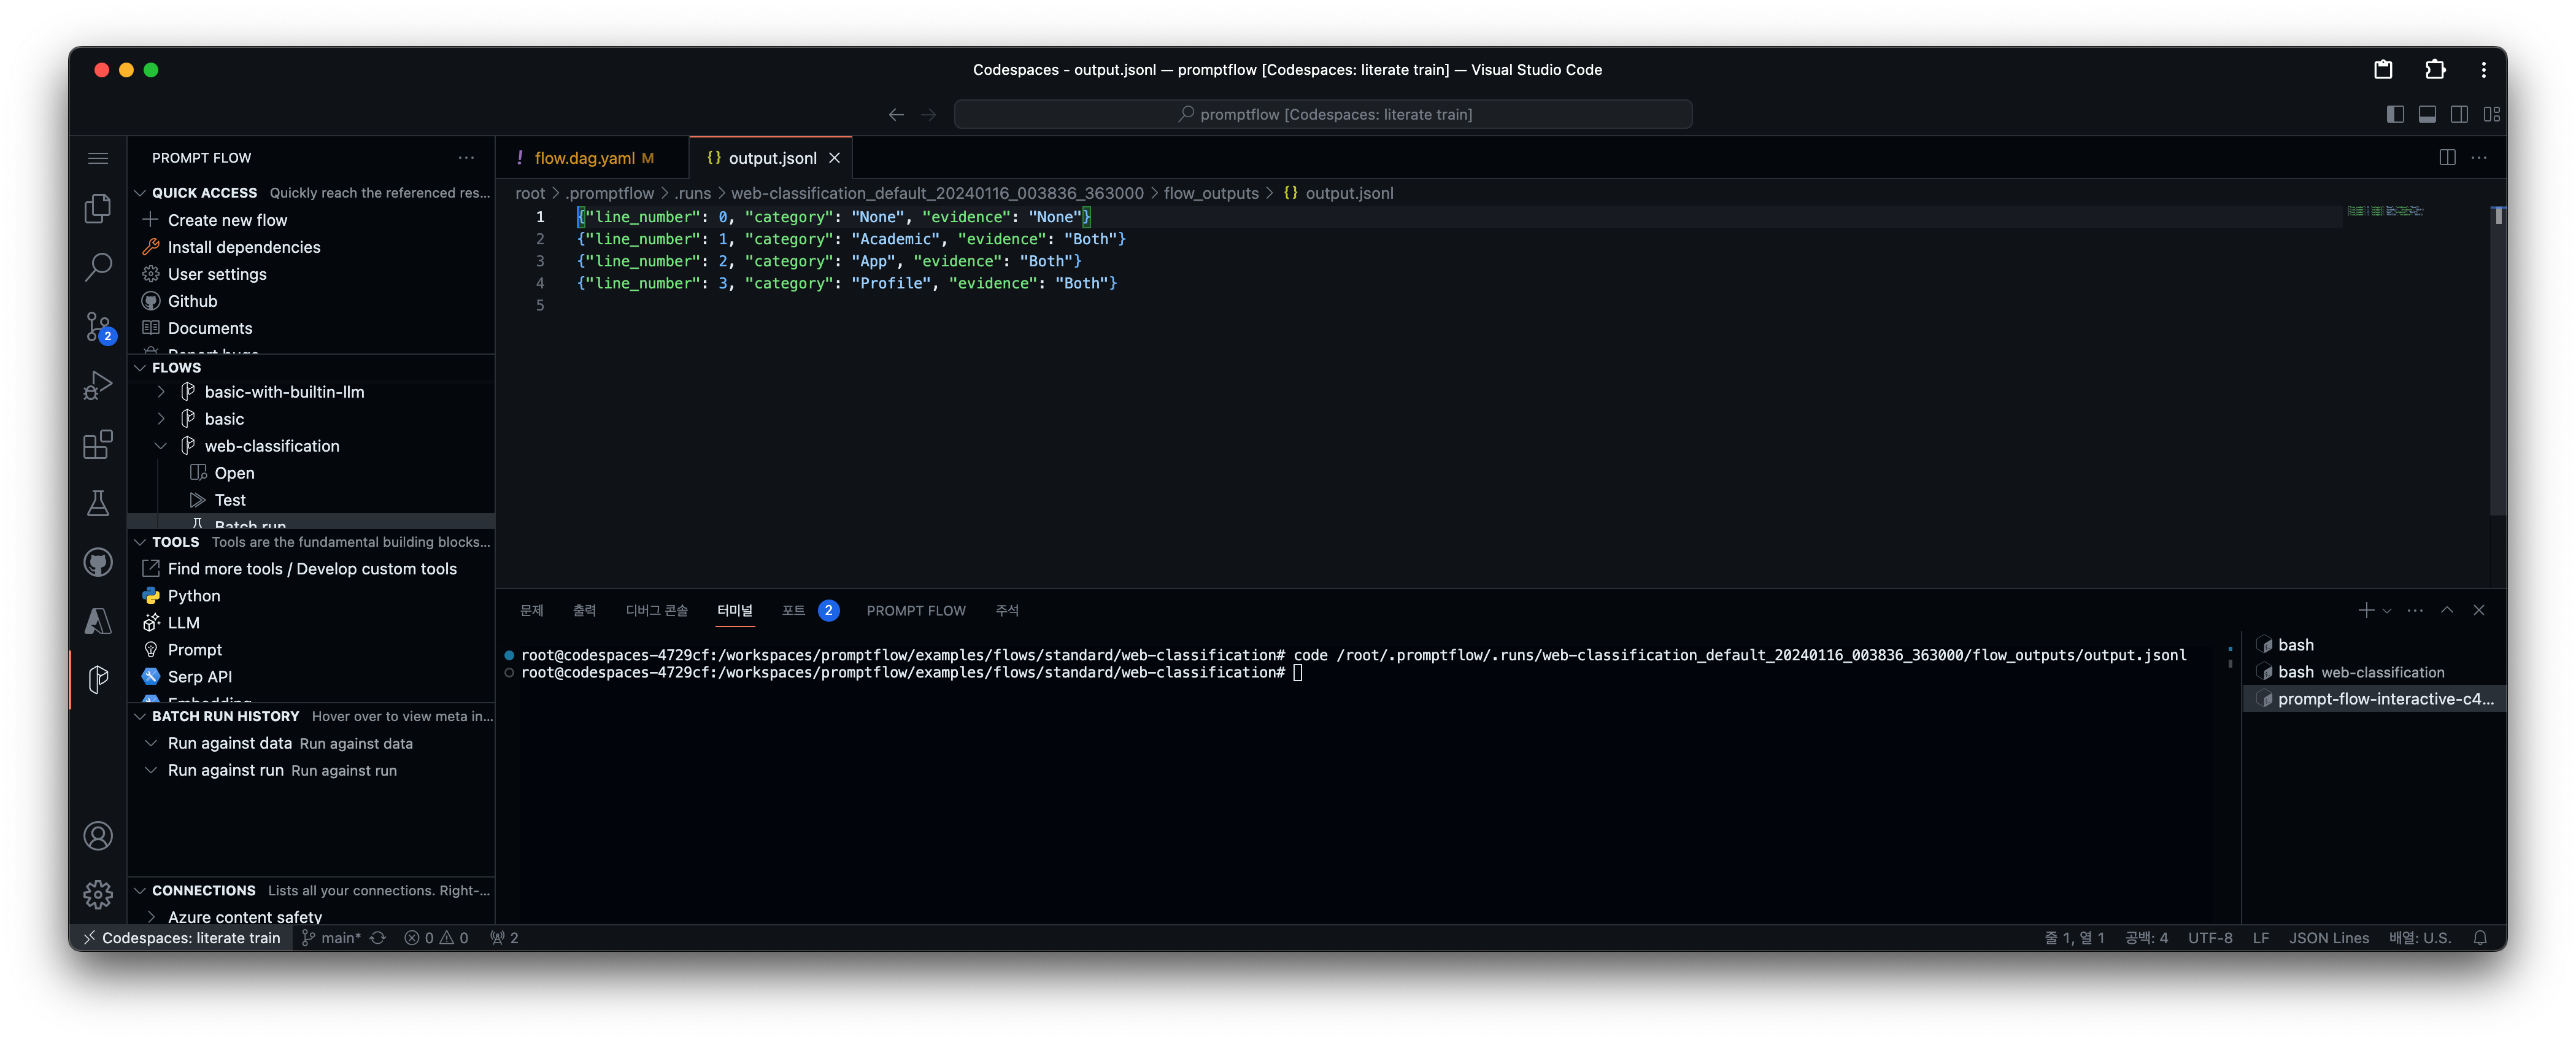2576x1042 pixels.
Task: Open the Prompt Flow activity bar icon
Action: point(98,680)
